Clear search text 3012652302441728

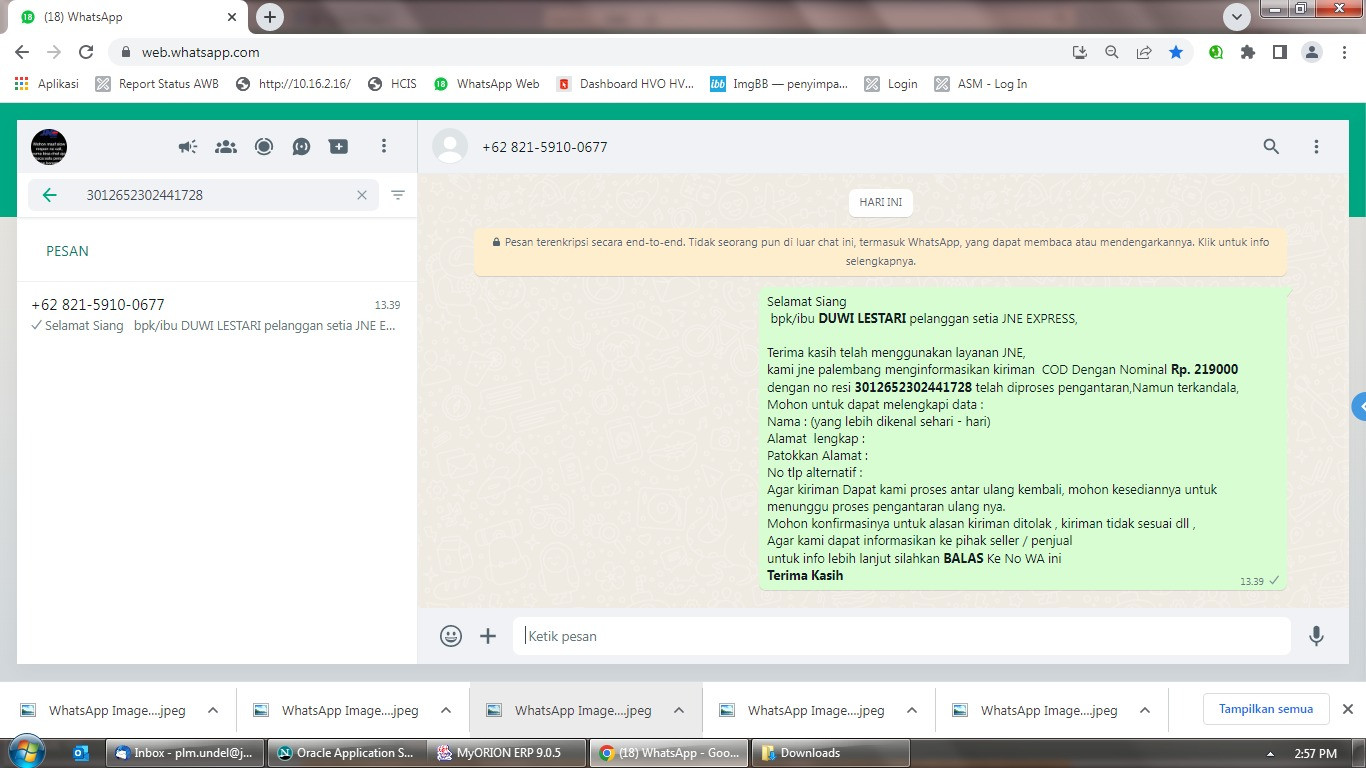click(362, 195)
